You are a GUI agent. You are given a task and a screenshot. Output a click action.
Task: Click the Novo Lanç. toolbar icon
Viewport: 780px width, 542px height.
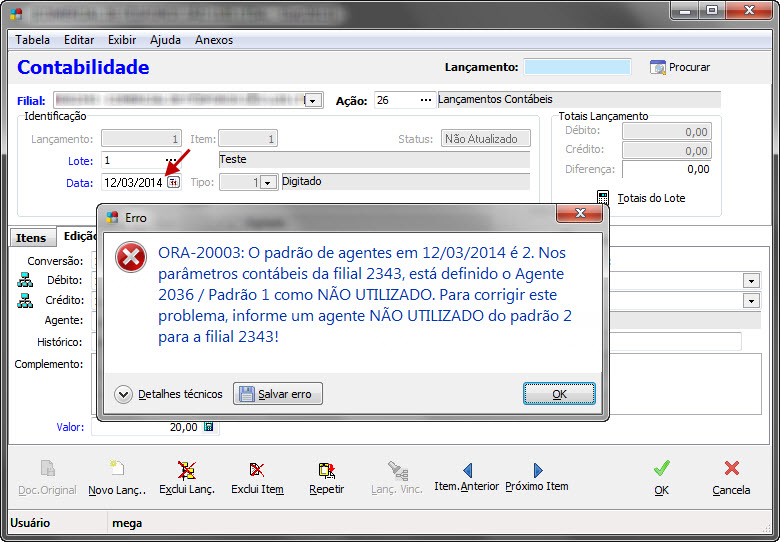tap(117, 469)
